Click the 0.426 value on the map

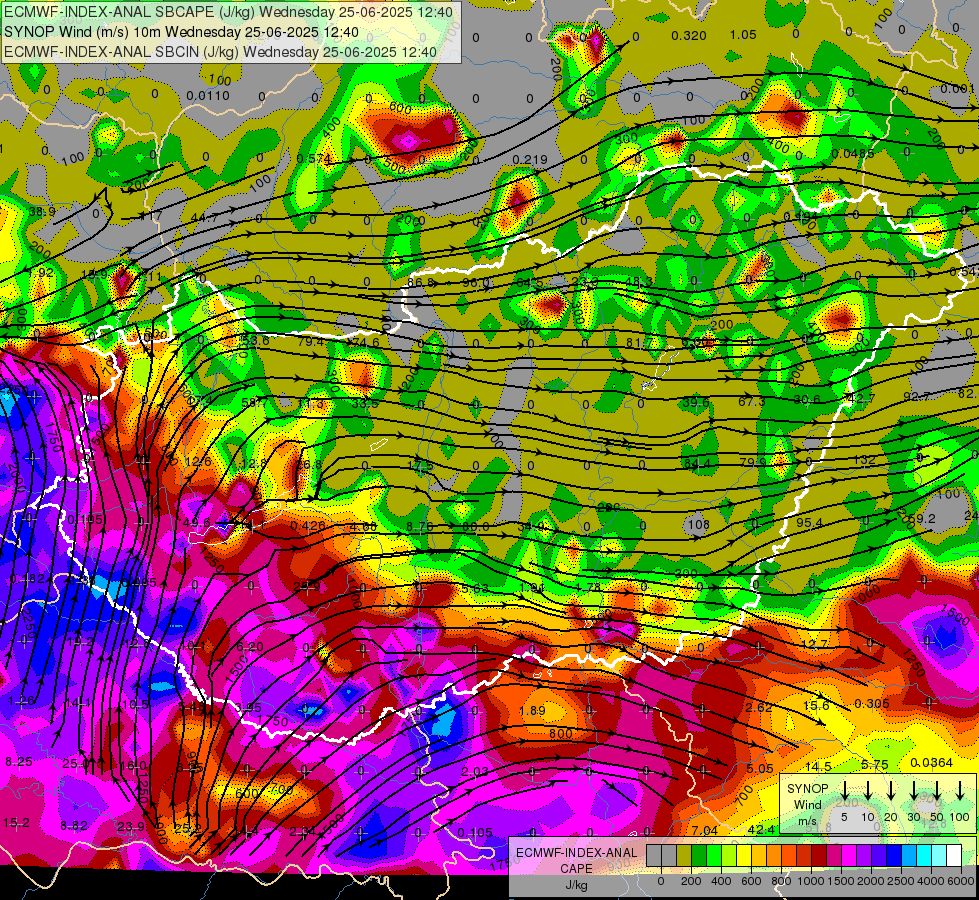pyautogui.click(x=307, y=526)
